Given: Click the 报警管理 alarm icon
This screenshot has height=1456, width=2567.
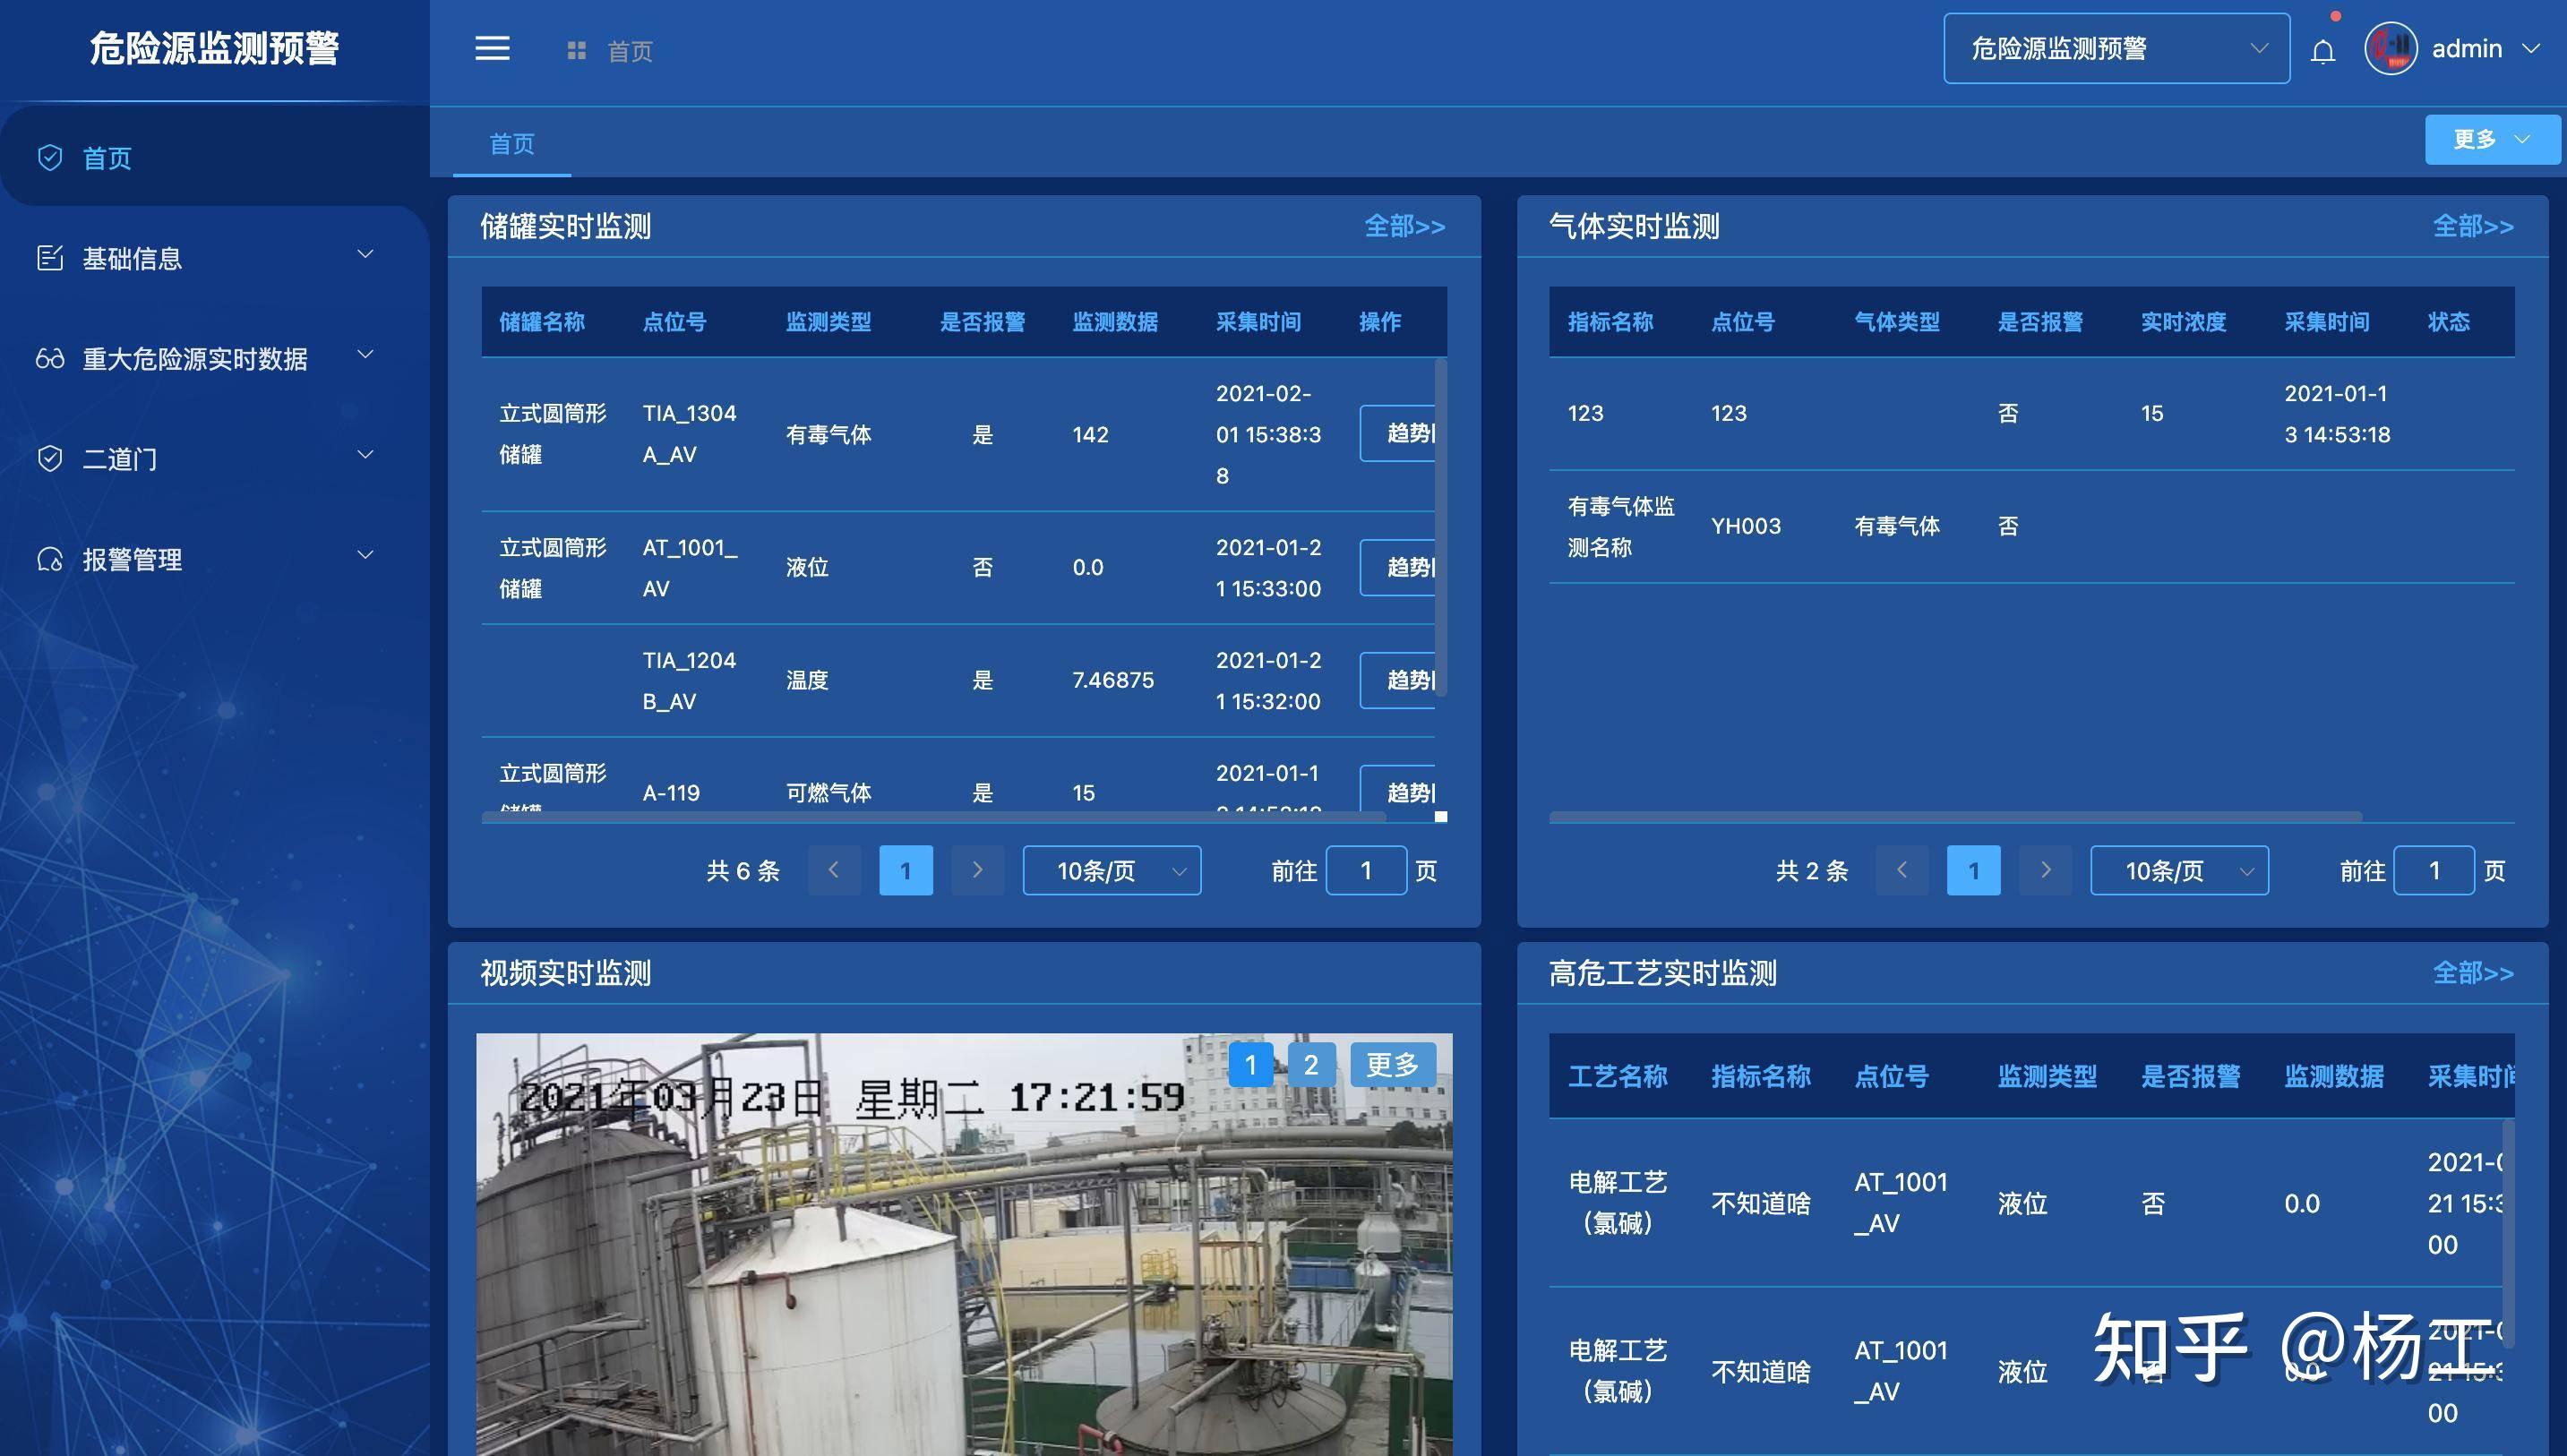Looking at the screenshot, I should click(x=50, y=558).
